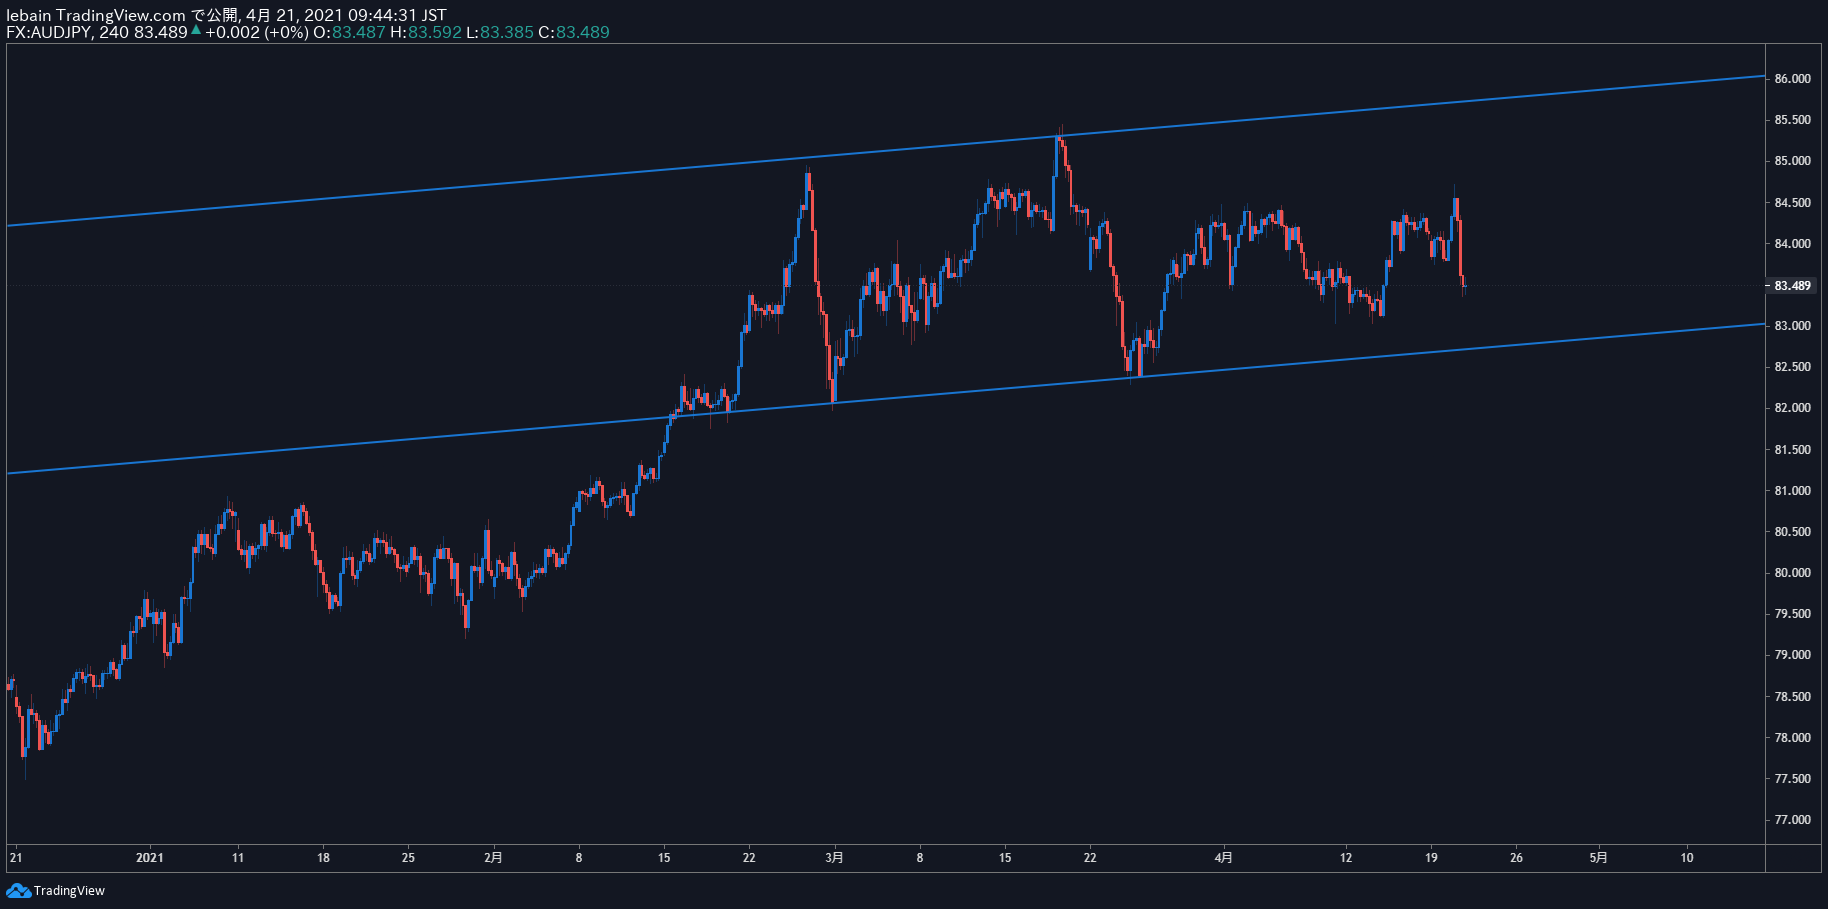Image resolution: width=1828 pixels, height=909 pixels.
Task: Click the open value O:83.487
Action: pyautogui.click(x=349, y=32)
